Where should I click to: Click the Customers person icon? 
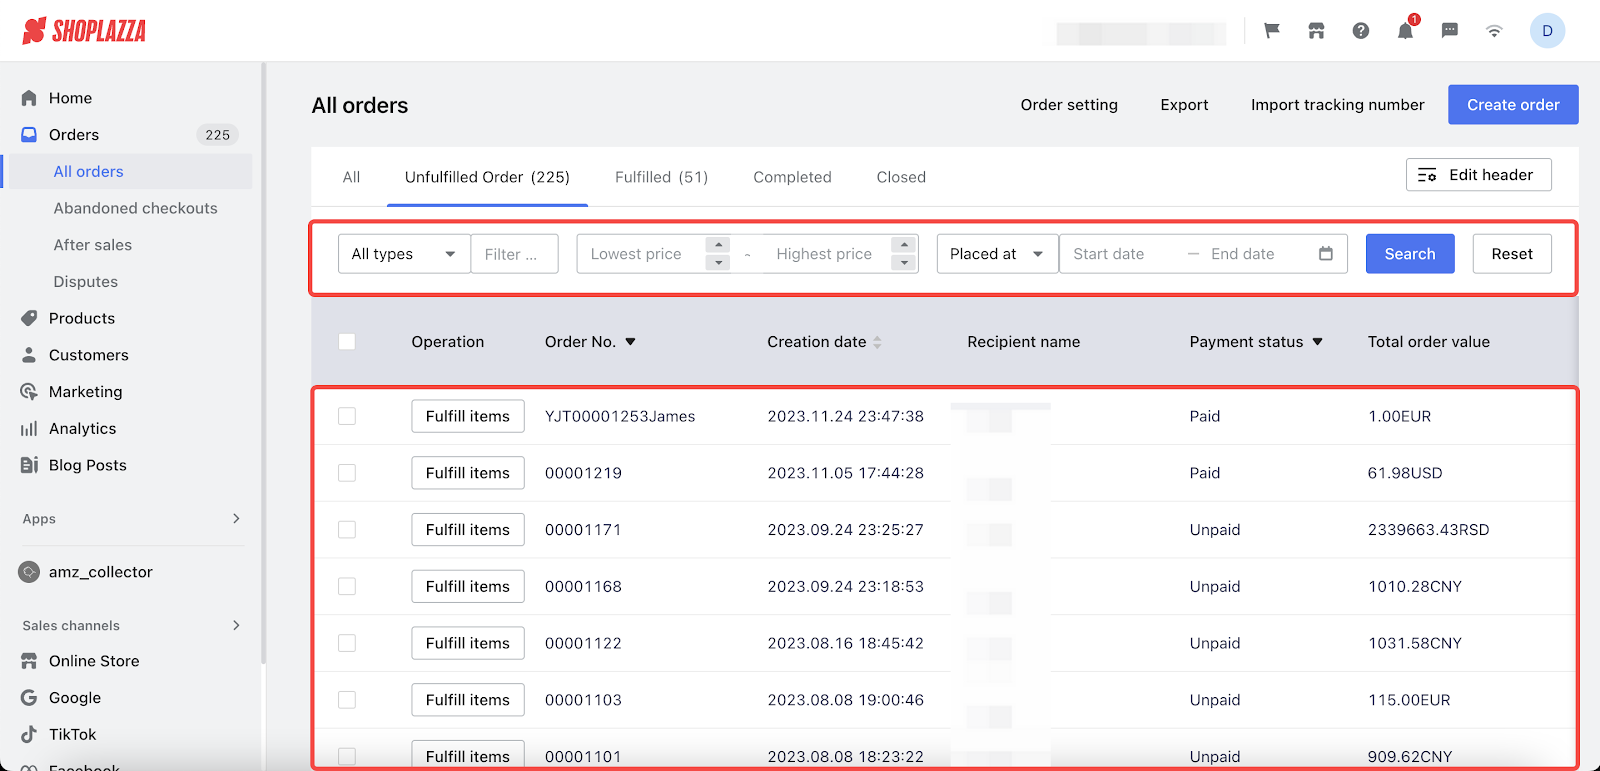29,355
